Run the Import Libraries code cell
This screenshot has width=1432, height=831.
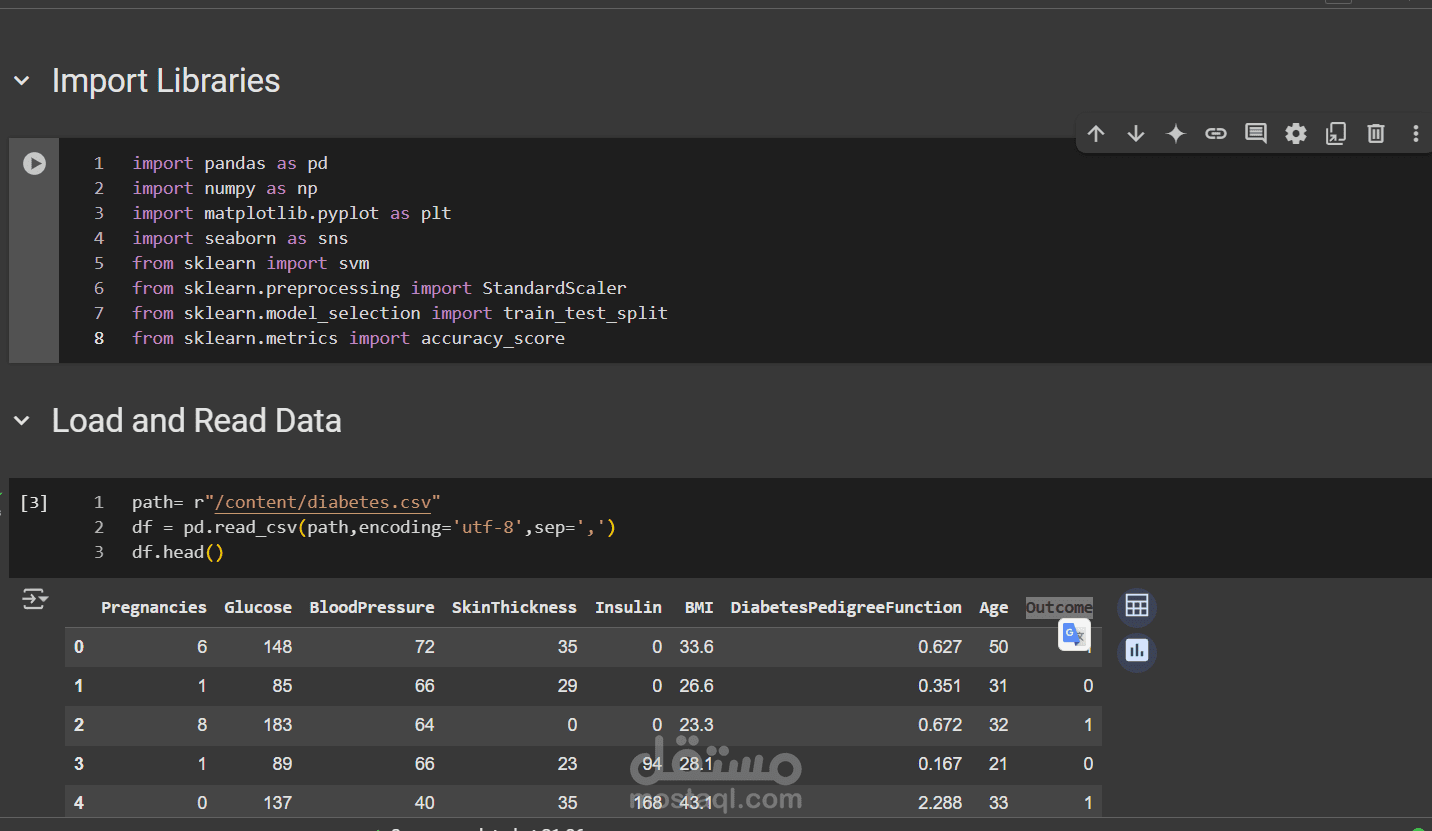click(34, 163)
